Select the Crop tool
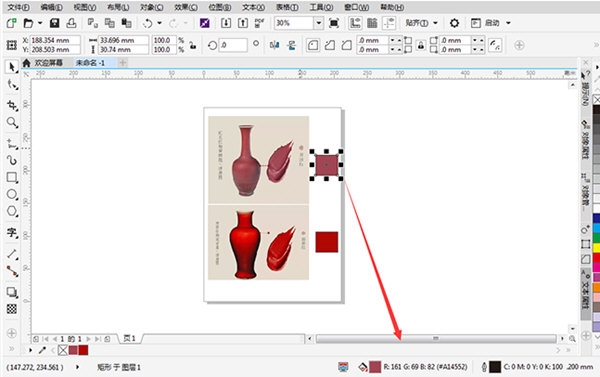600x377 pixels. pos(12,104)
